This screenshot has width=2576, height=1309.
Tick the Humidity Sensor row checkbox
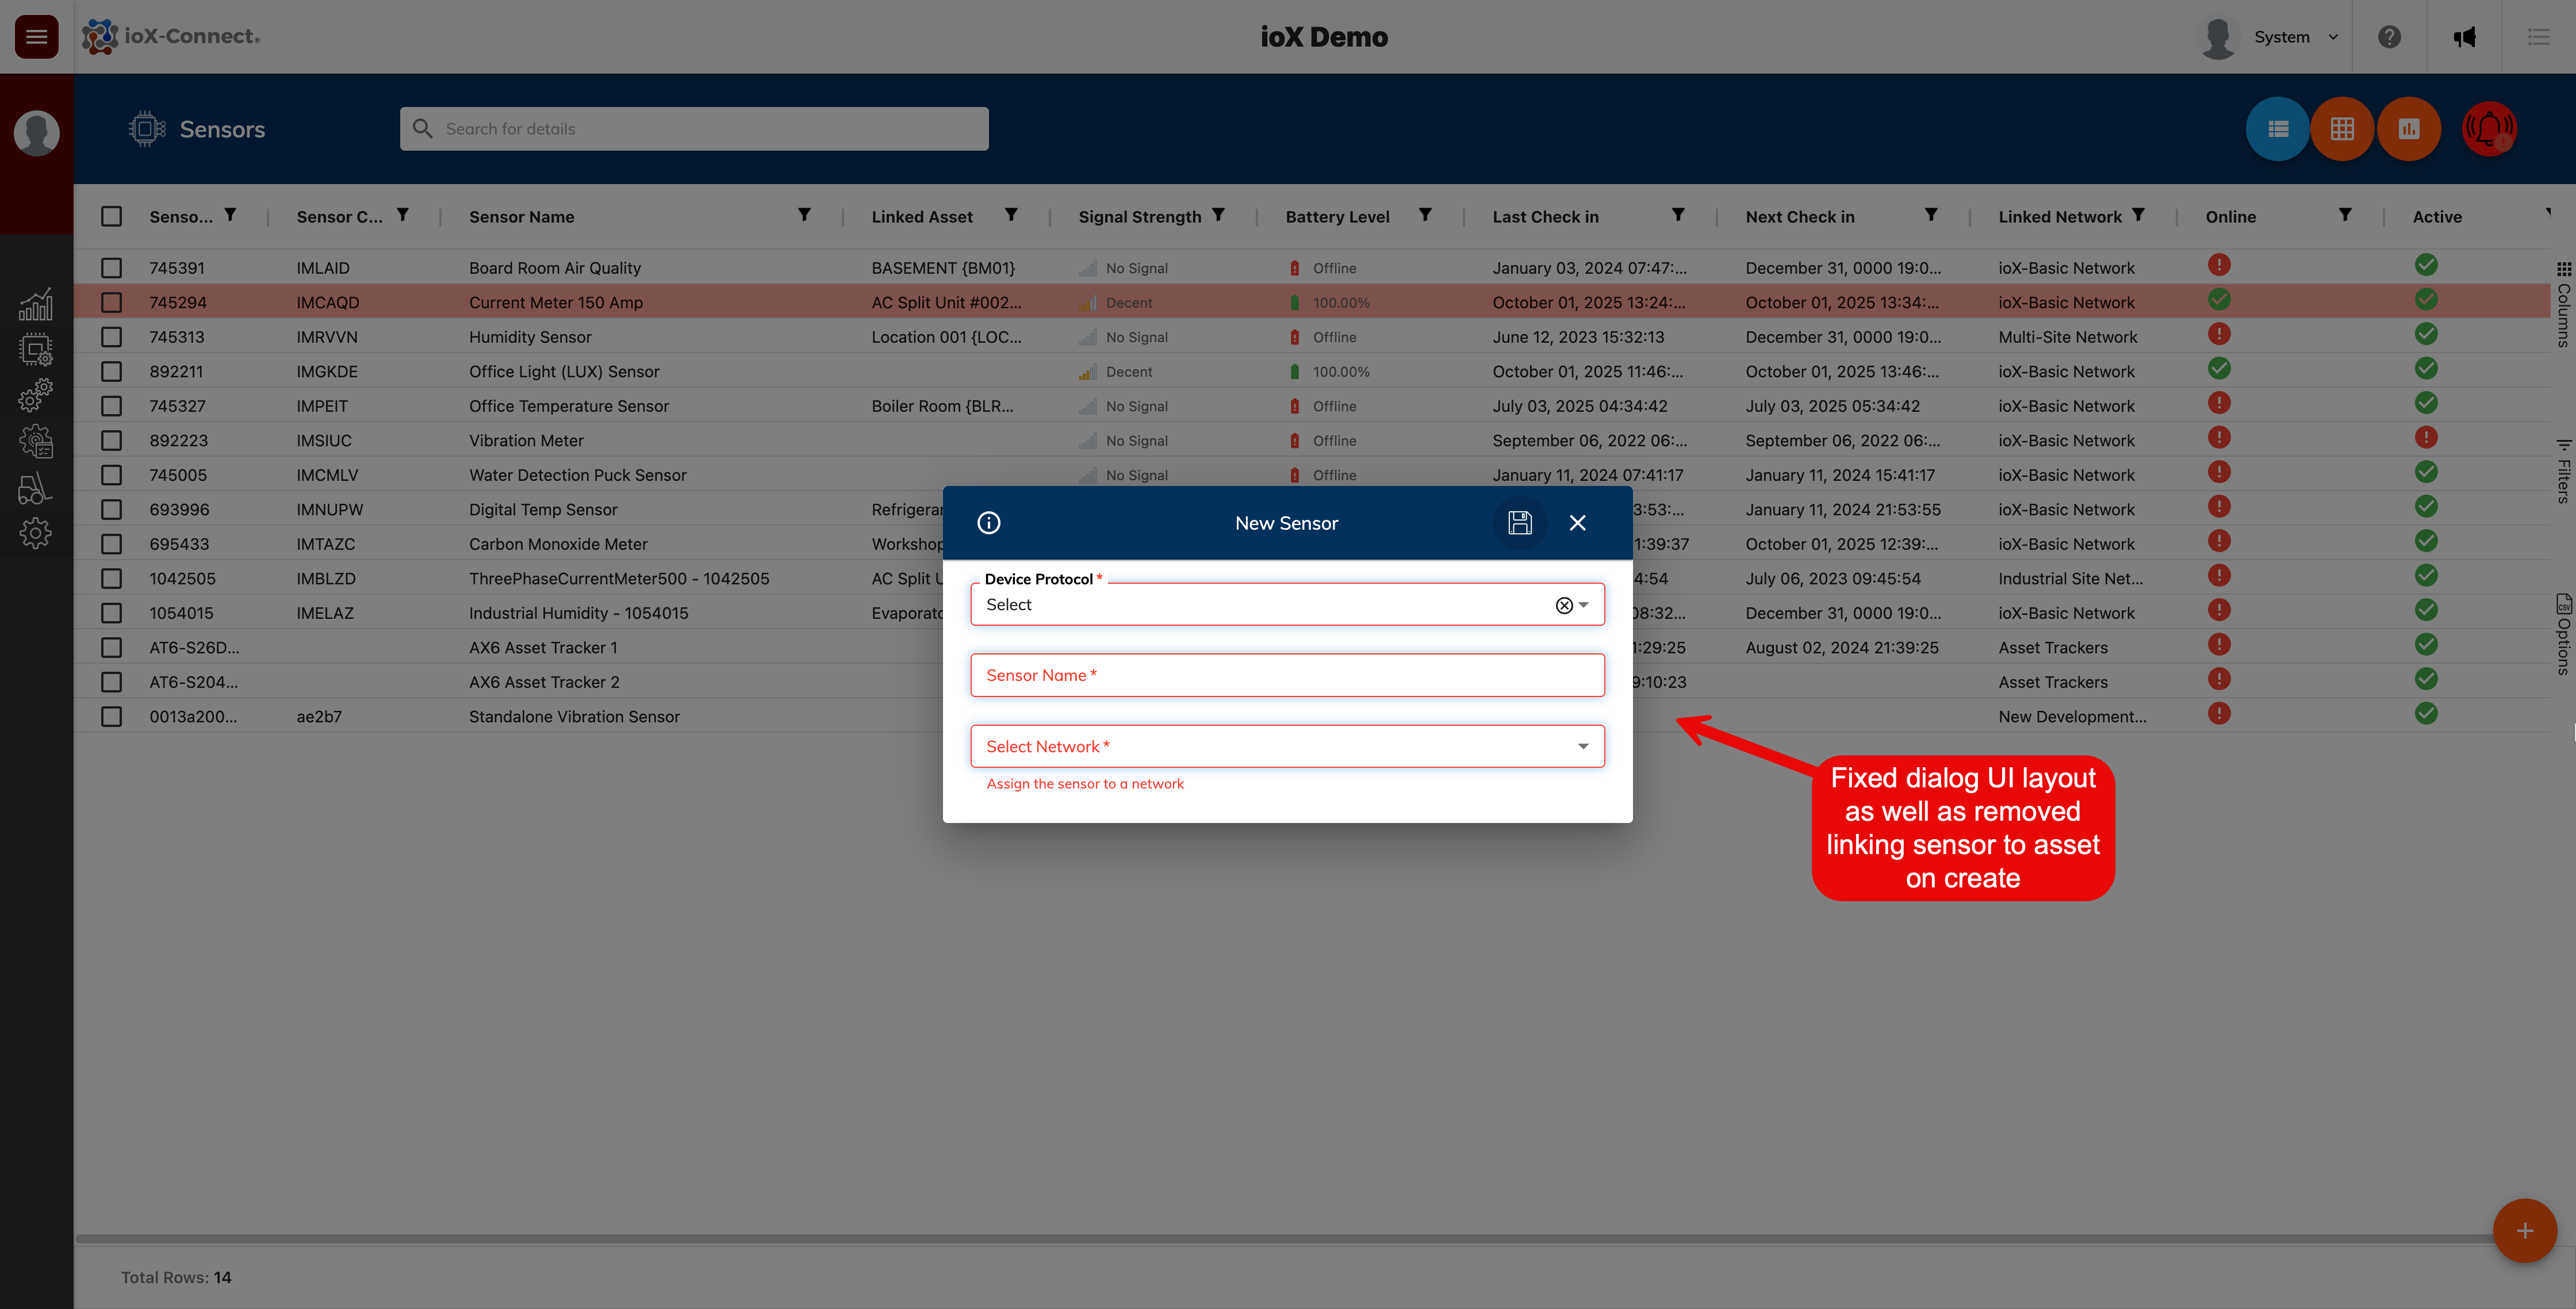pyautogui.click(x=112, y=337)
